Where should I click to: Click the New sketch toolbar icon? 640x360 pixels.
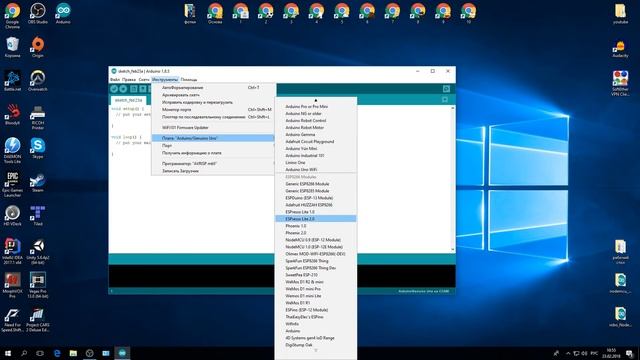(x=133, y=89)
